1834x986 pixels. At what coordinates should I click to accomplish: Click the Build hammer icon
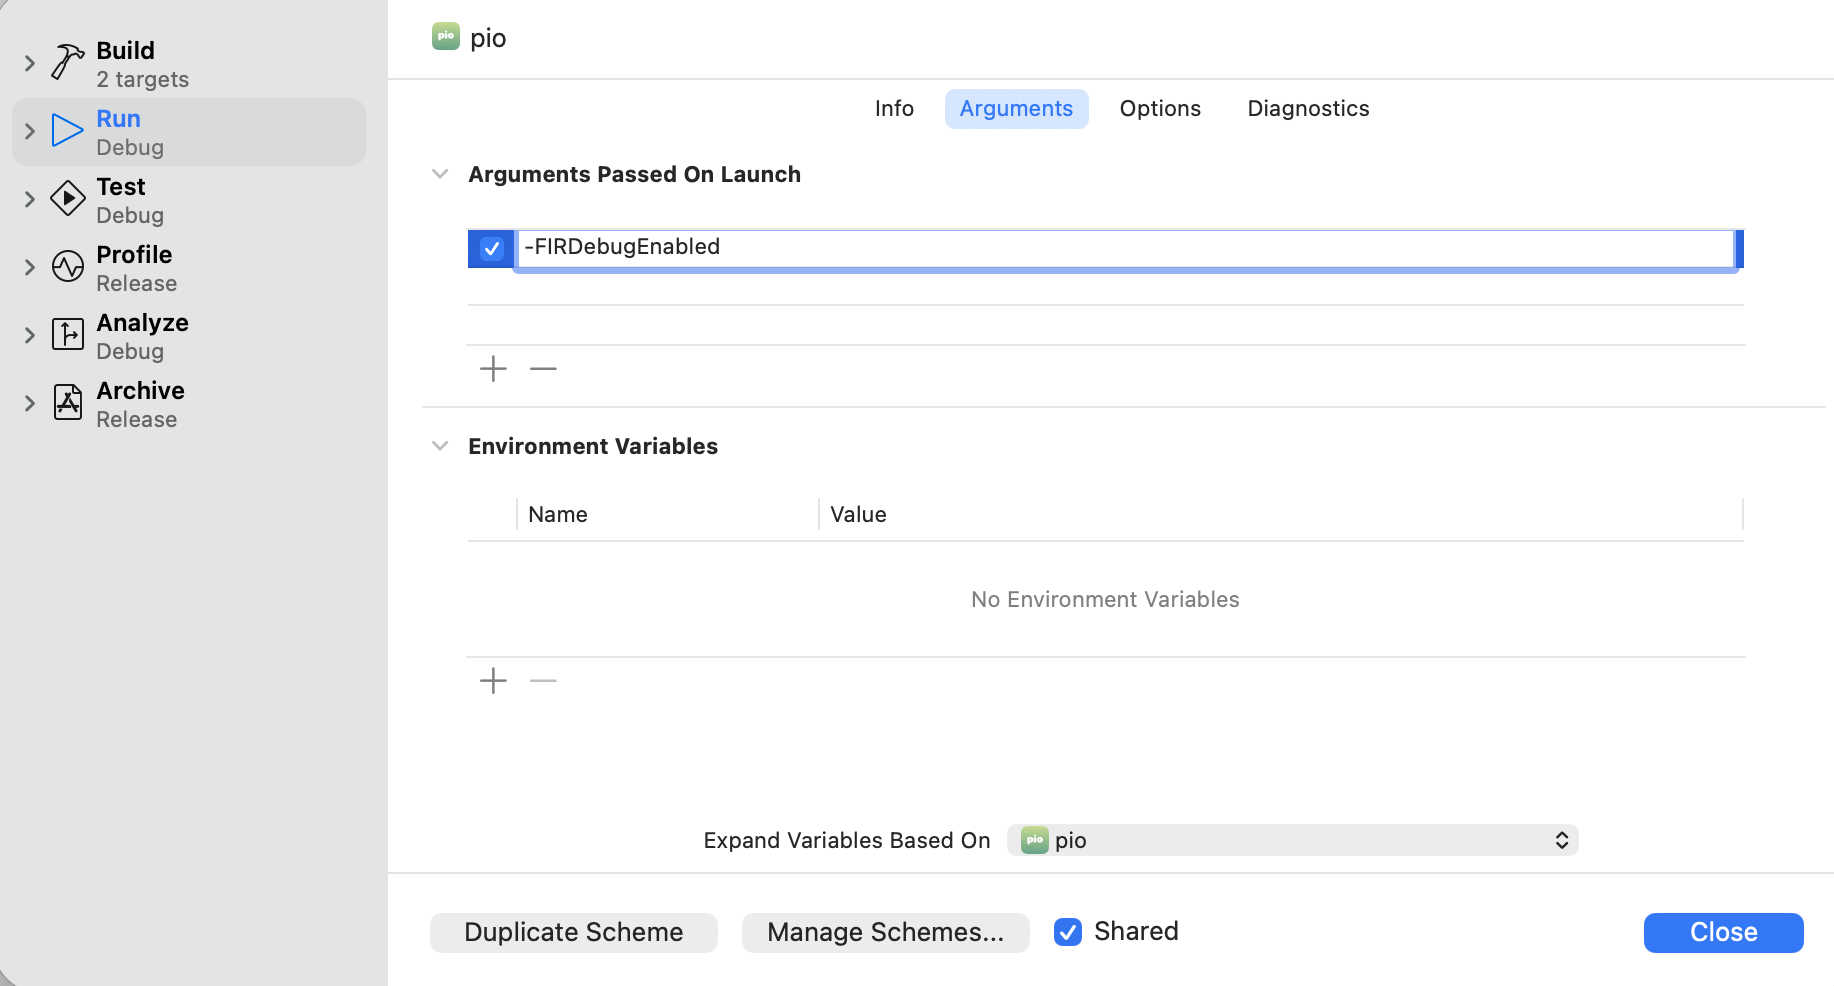67,62
